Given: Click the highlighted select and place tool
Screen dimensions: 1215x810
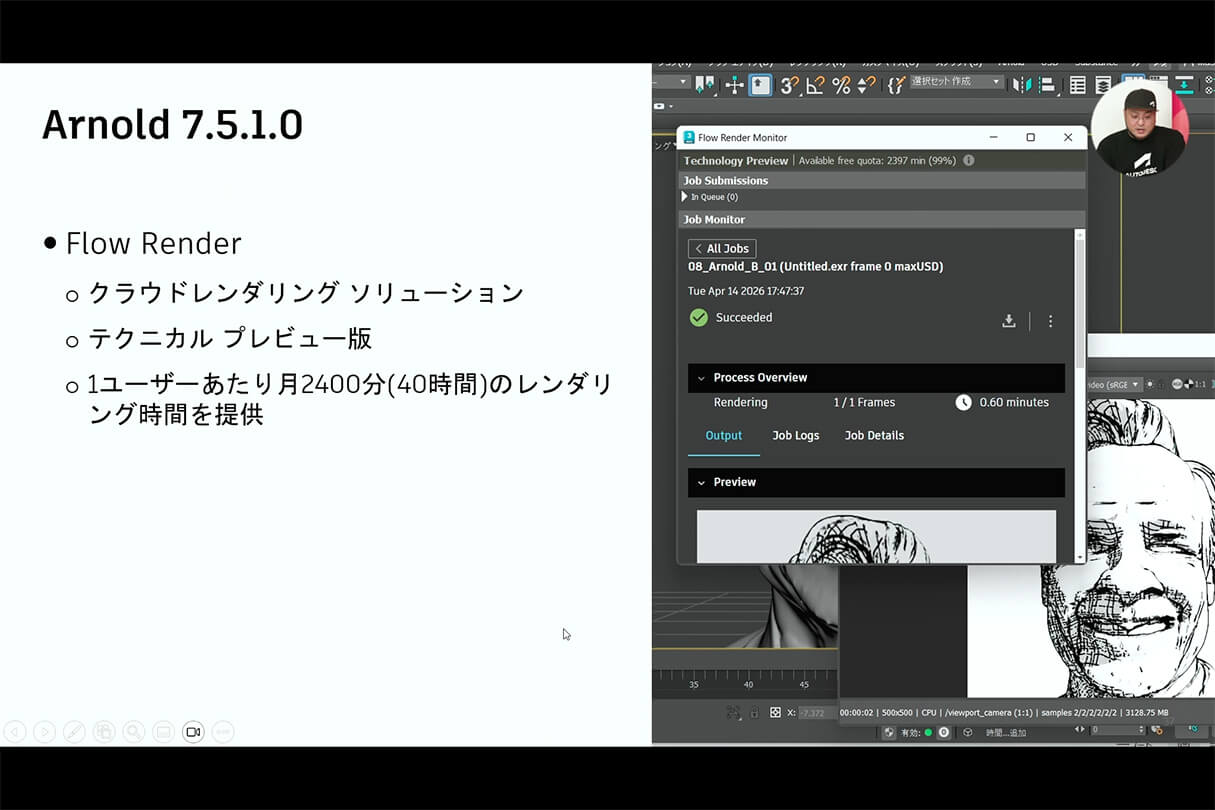Looking at the screenshot, I should pyautogui.click(x=761, y=85).
